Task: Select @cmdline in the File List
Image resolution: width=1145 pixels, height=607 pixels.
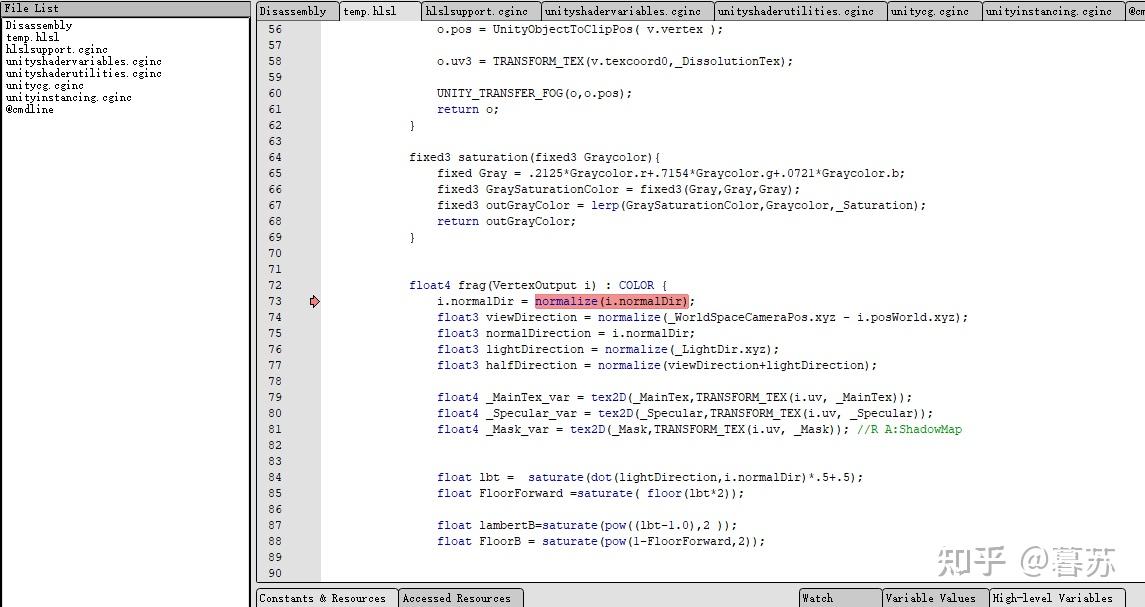Action: tap(36, 110)
